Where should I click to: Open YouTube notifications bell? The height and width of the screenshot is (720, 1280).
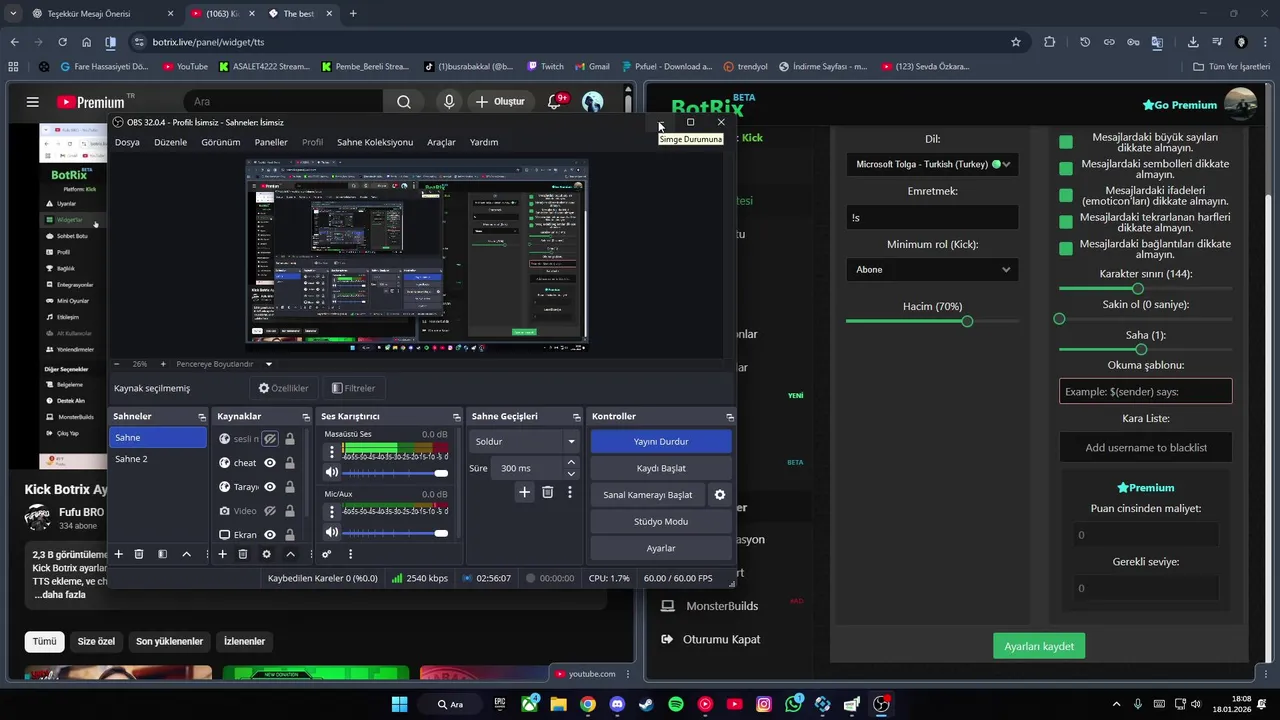[555, 102]
